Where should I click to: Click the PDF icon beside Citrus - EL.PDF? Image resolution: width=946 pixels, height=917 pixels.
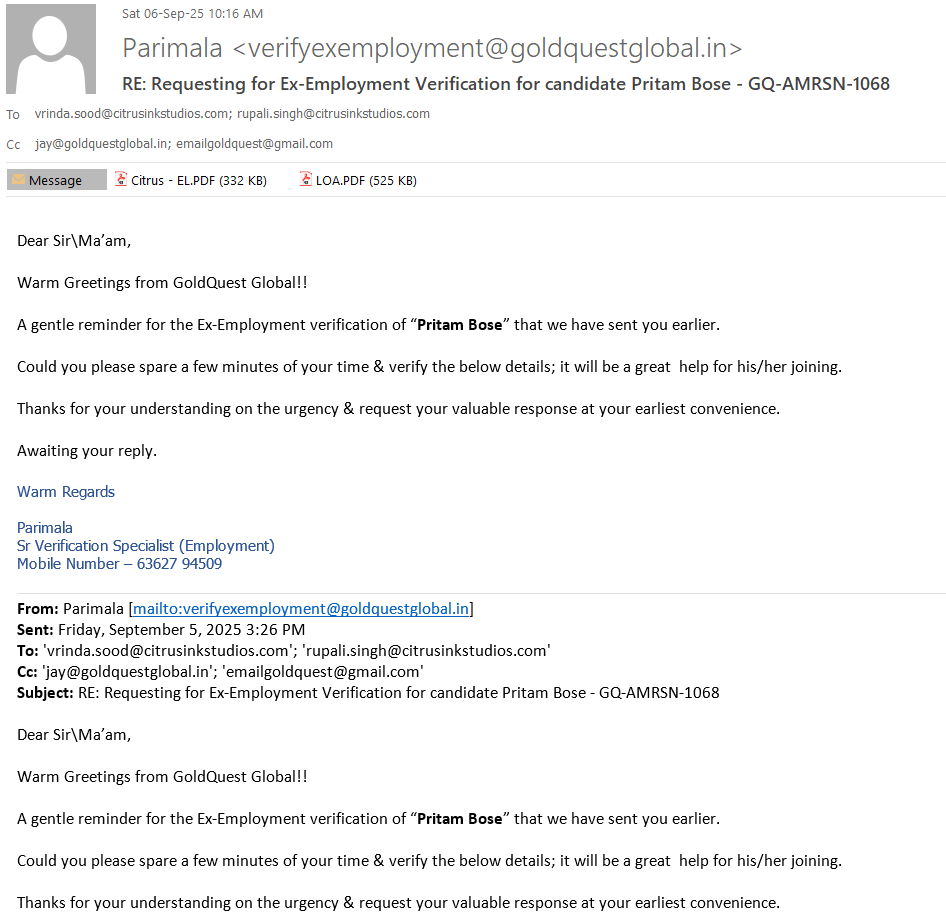click(x=121, y=180)
